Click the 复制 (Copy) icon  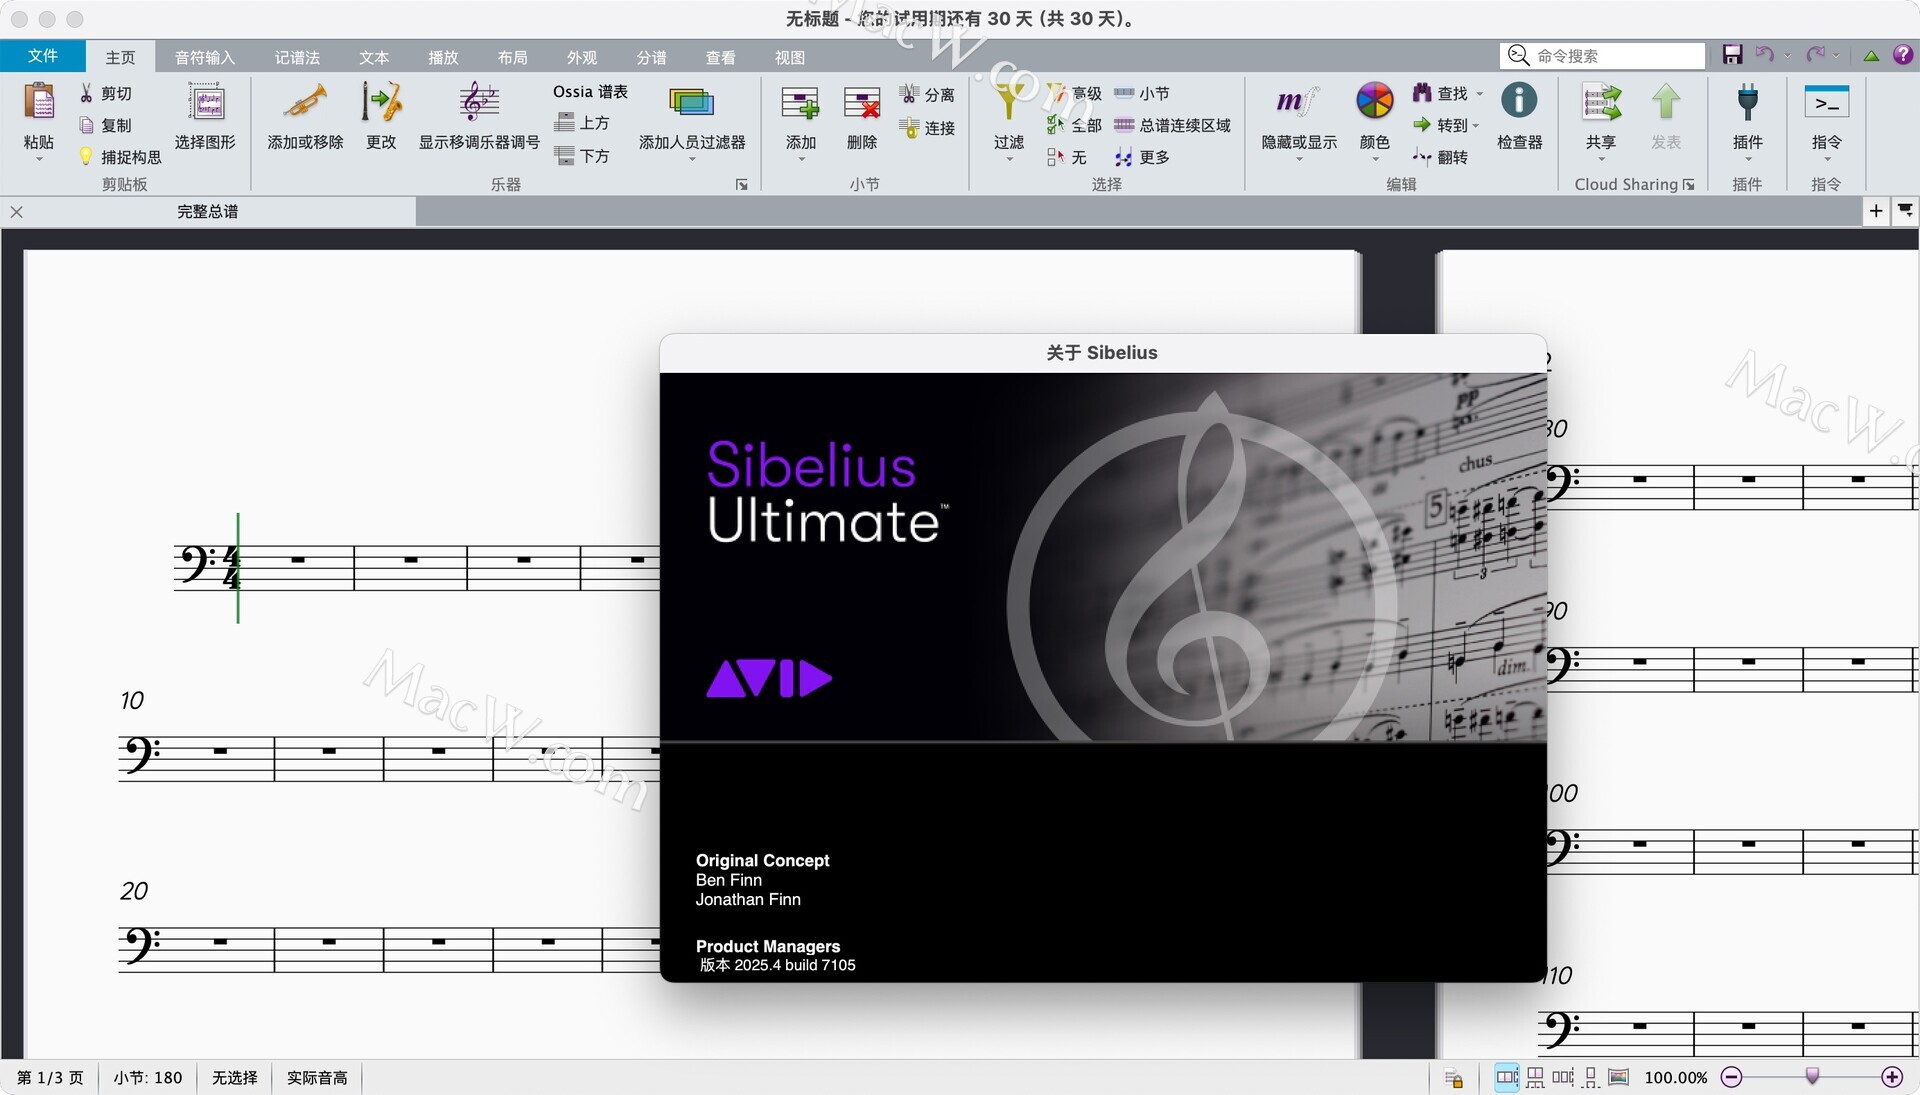pyautogui.click(x=87, y=125)
